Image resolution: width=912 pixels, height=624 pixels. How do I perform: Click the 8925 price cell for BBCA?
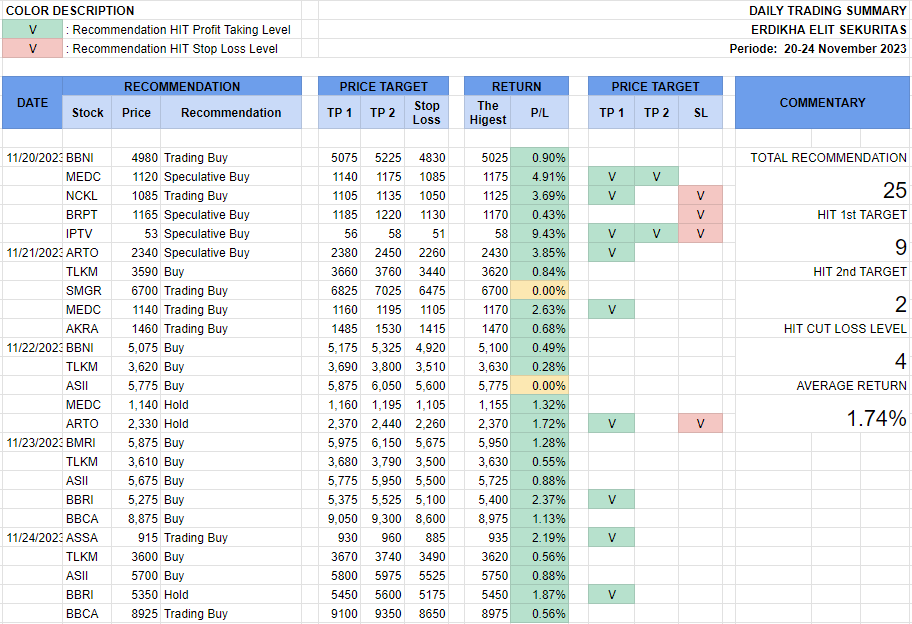pos(136,614)
